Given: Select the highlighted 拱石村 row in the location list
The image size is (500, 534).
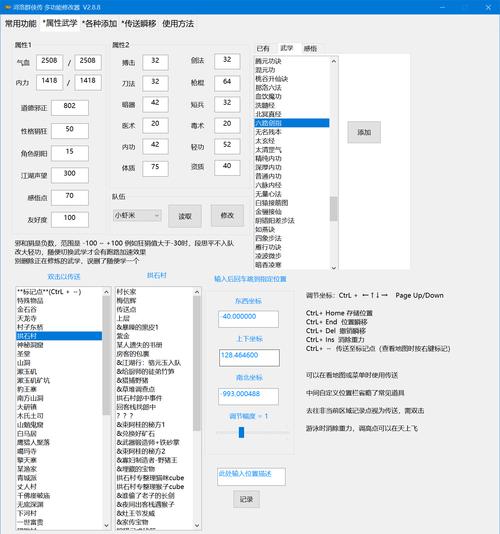Looking at the screenshot, I should click(x=59, y=336).
